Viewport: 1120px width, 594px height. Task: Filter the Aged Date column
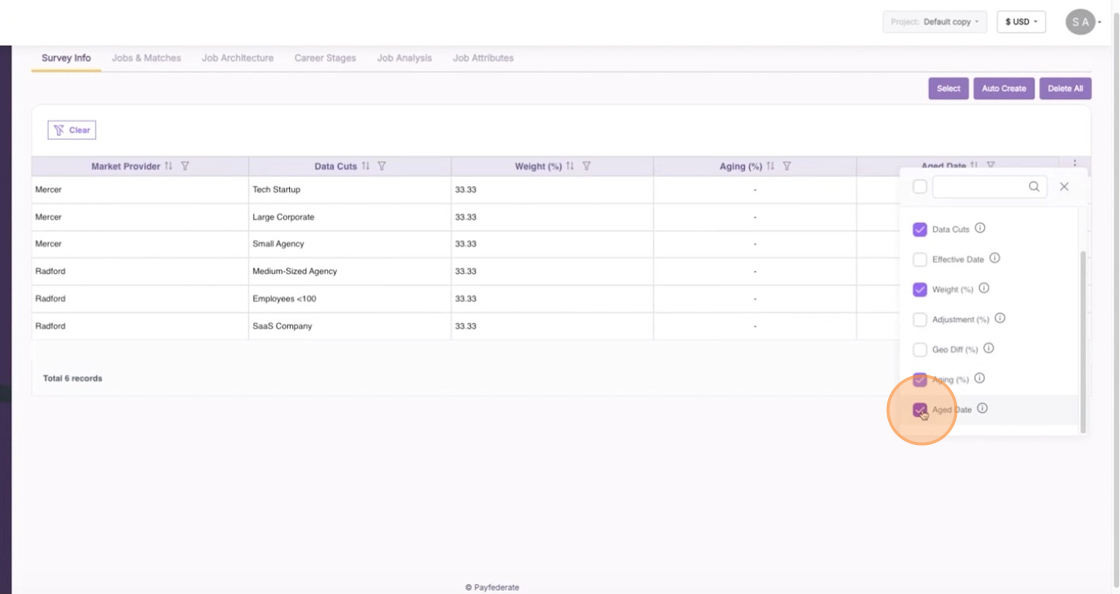[991, 165]
